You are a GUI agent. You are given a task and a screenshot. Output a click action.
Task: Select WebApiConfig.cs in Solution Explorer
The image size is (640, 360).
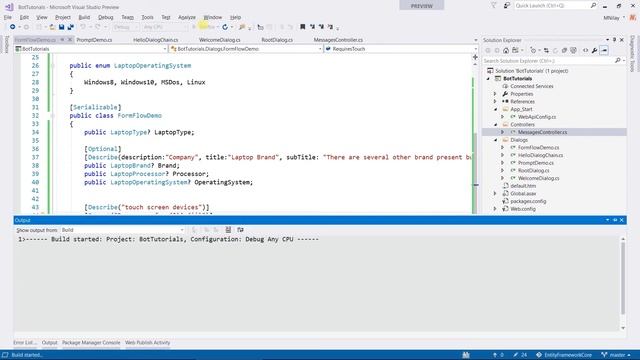point(537,117)
